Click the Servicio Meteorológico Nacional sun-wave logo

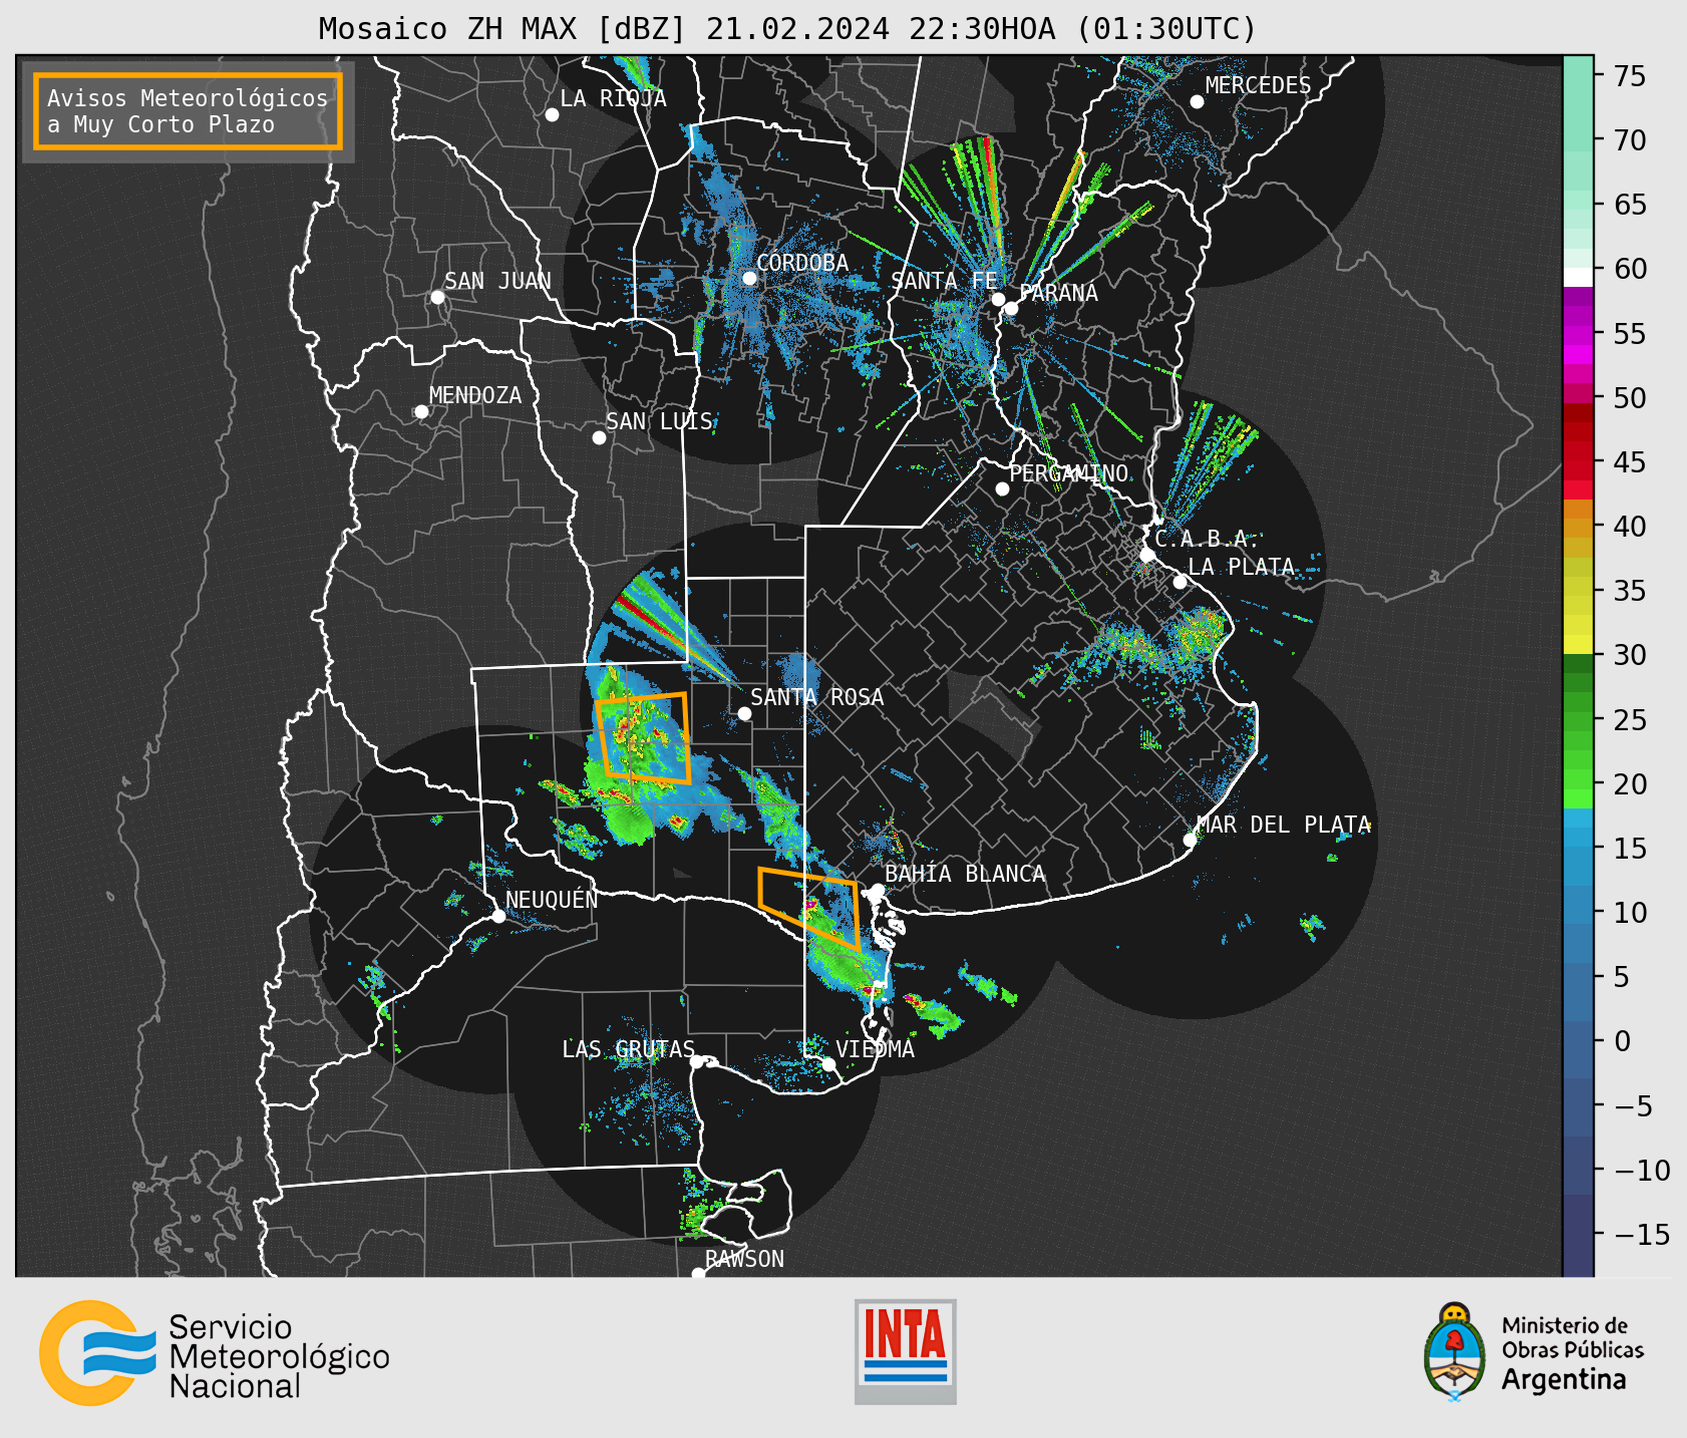coord(97,1353)
